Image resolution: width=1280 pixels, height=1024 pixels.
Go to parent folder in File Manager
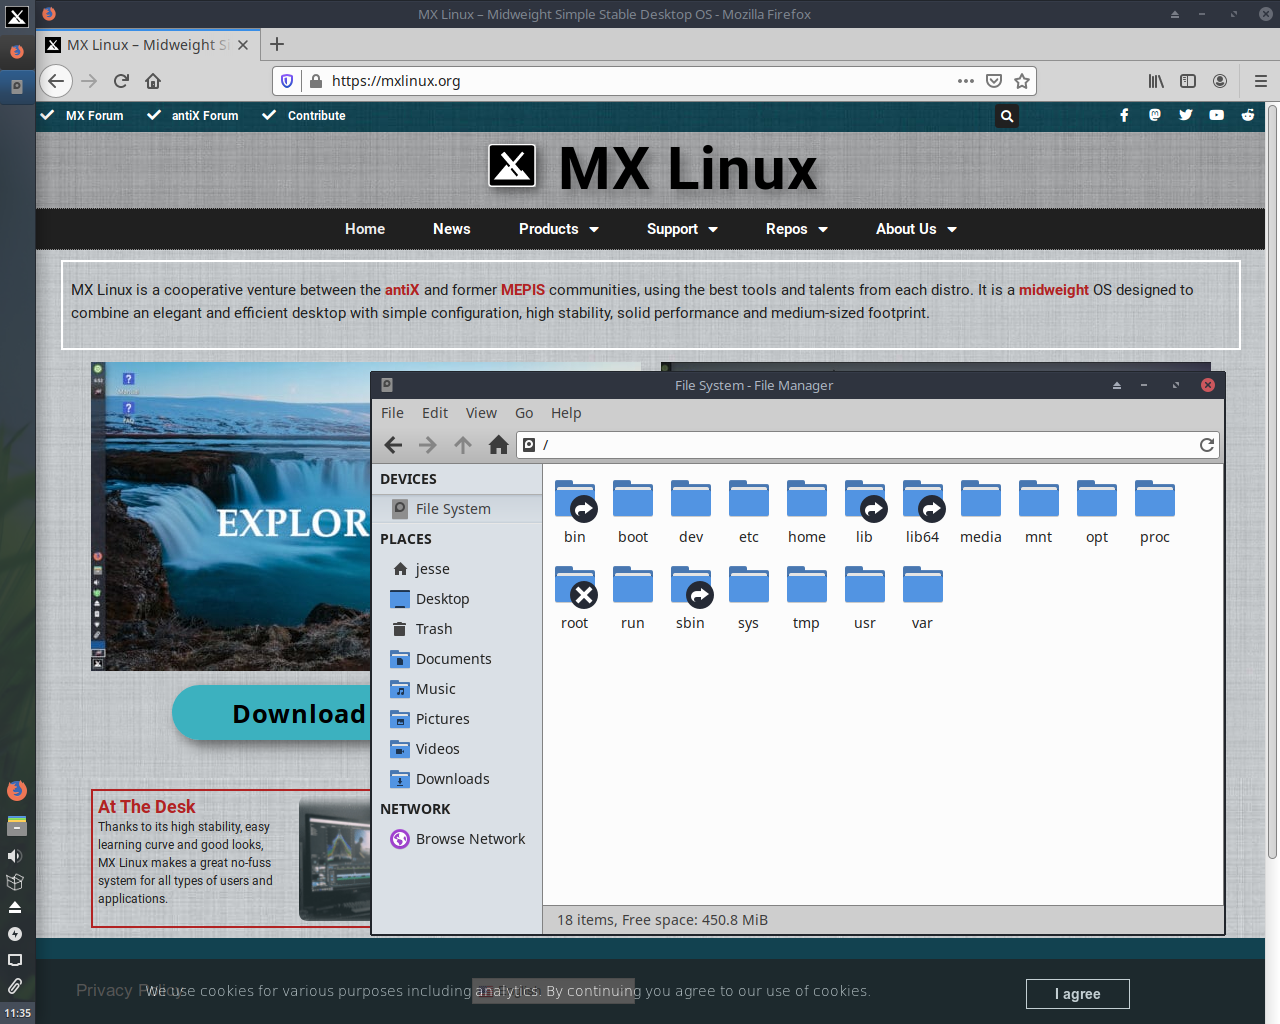(x=463, y=445)
